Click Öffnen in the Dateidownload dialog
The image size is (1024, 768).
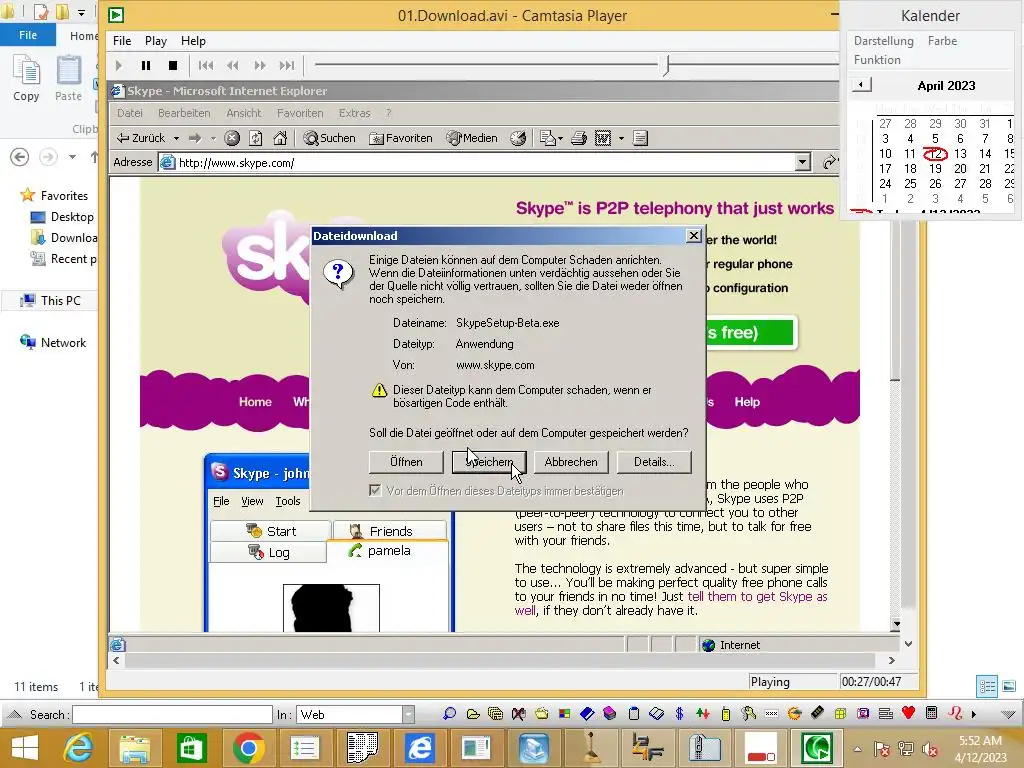coord(406,462)
